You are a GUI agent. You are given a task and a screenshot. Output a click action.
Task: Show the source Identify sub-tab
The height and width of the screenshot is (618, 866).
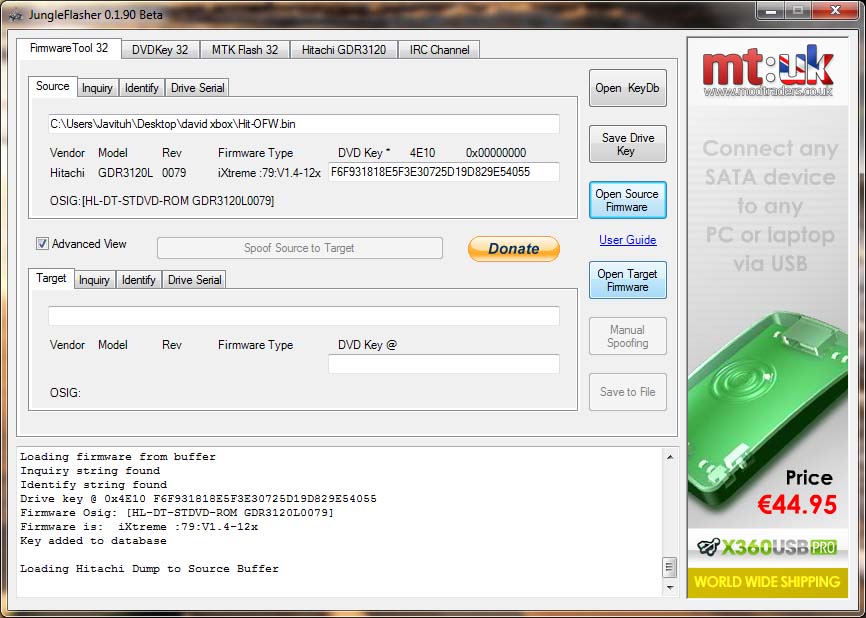tap(141, 88)
